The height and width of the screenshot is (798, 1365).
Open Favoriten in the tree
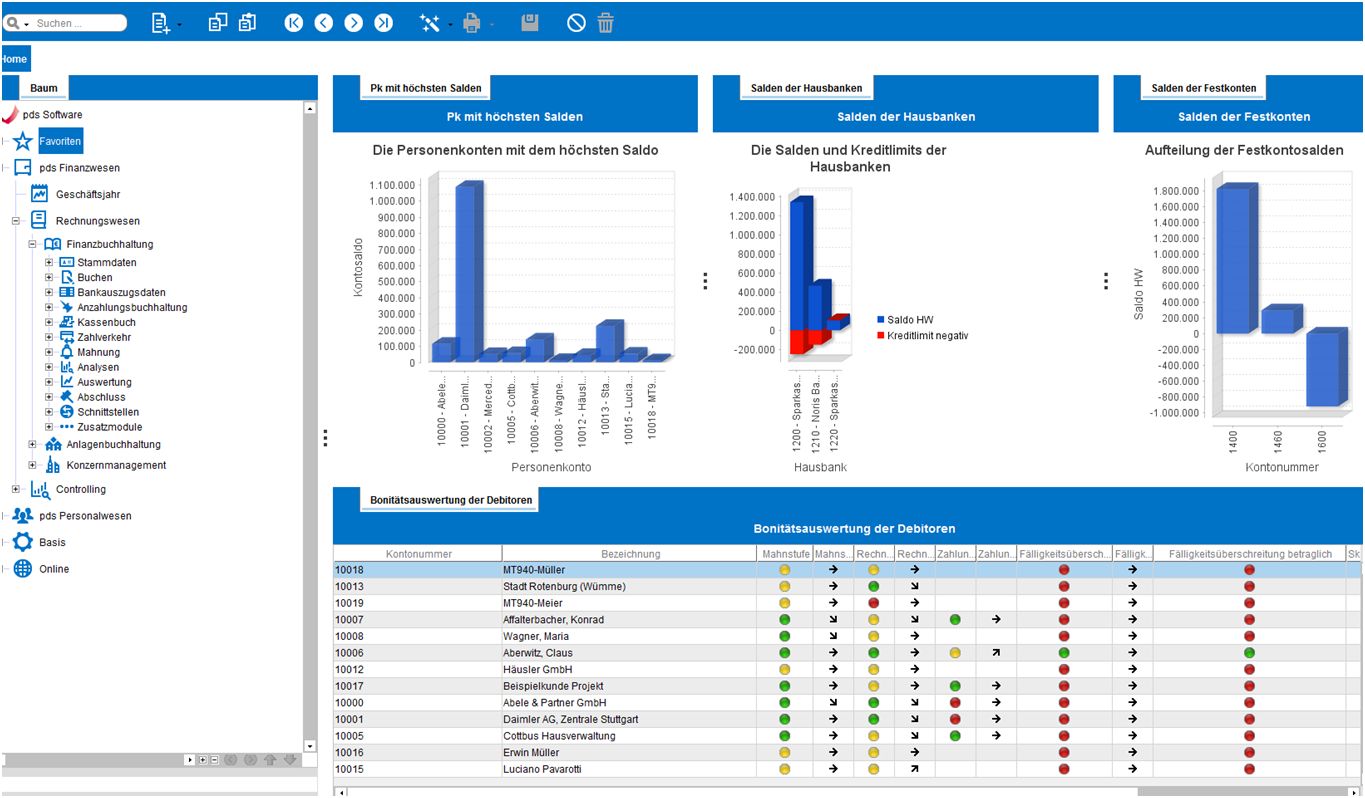pyautogui.click(x=59, y=142)
